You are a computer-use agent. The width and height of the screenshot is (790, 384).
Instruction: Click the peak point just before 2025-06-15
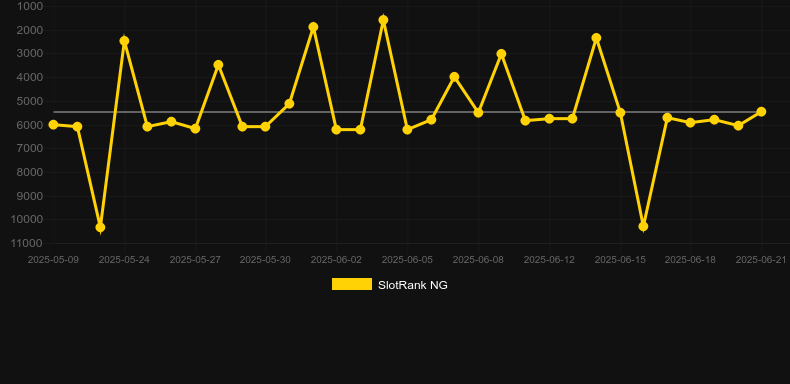(596, 38)
